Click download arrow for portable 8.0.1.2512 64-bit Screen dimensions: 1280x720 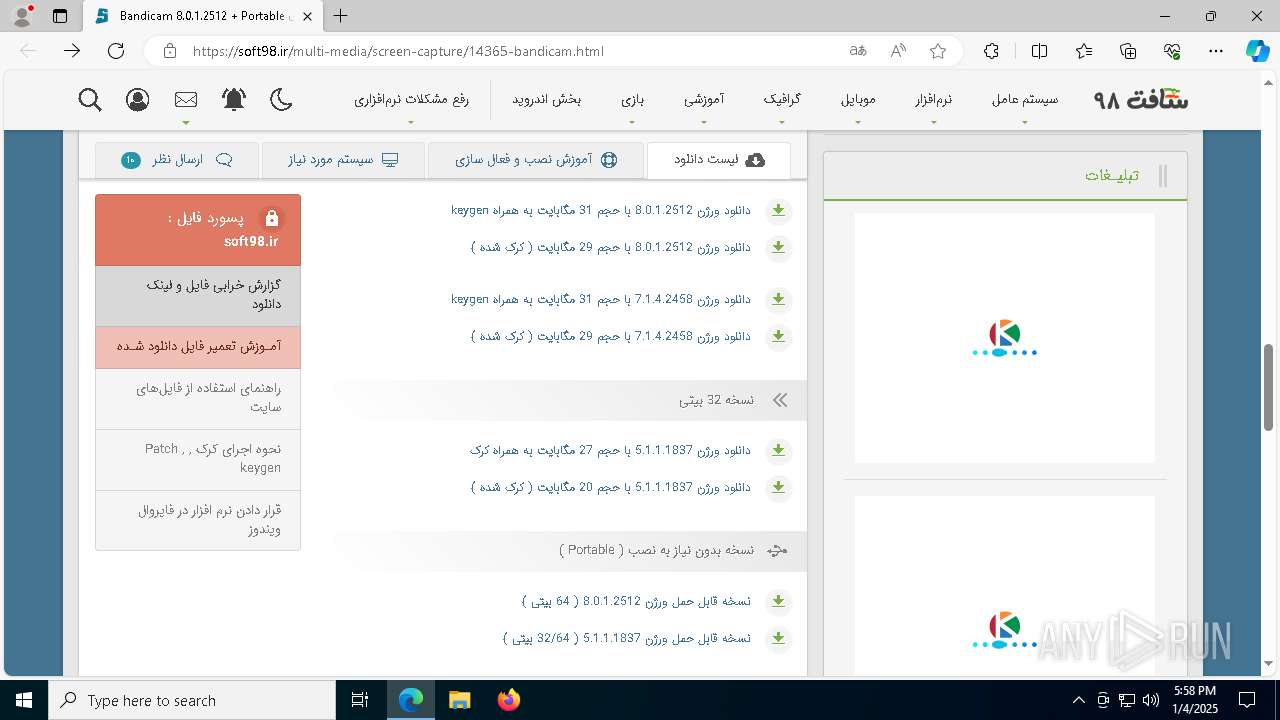(x=778, y=602)
